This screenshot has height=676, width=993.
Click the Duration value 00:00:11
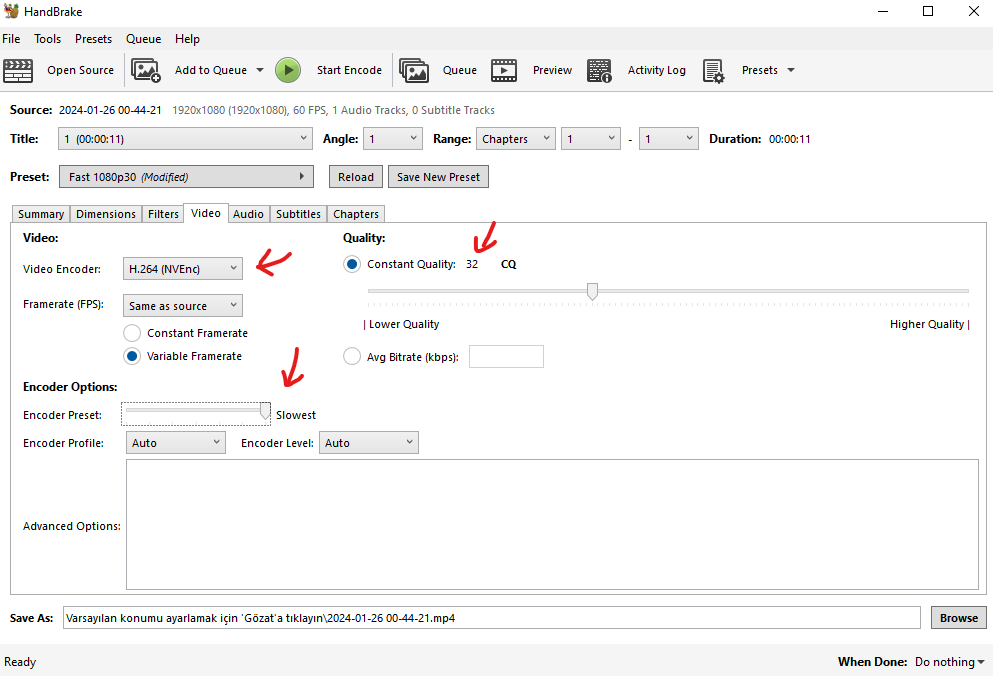790,139
